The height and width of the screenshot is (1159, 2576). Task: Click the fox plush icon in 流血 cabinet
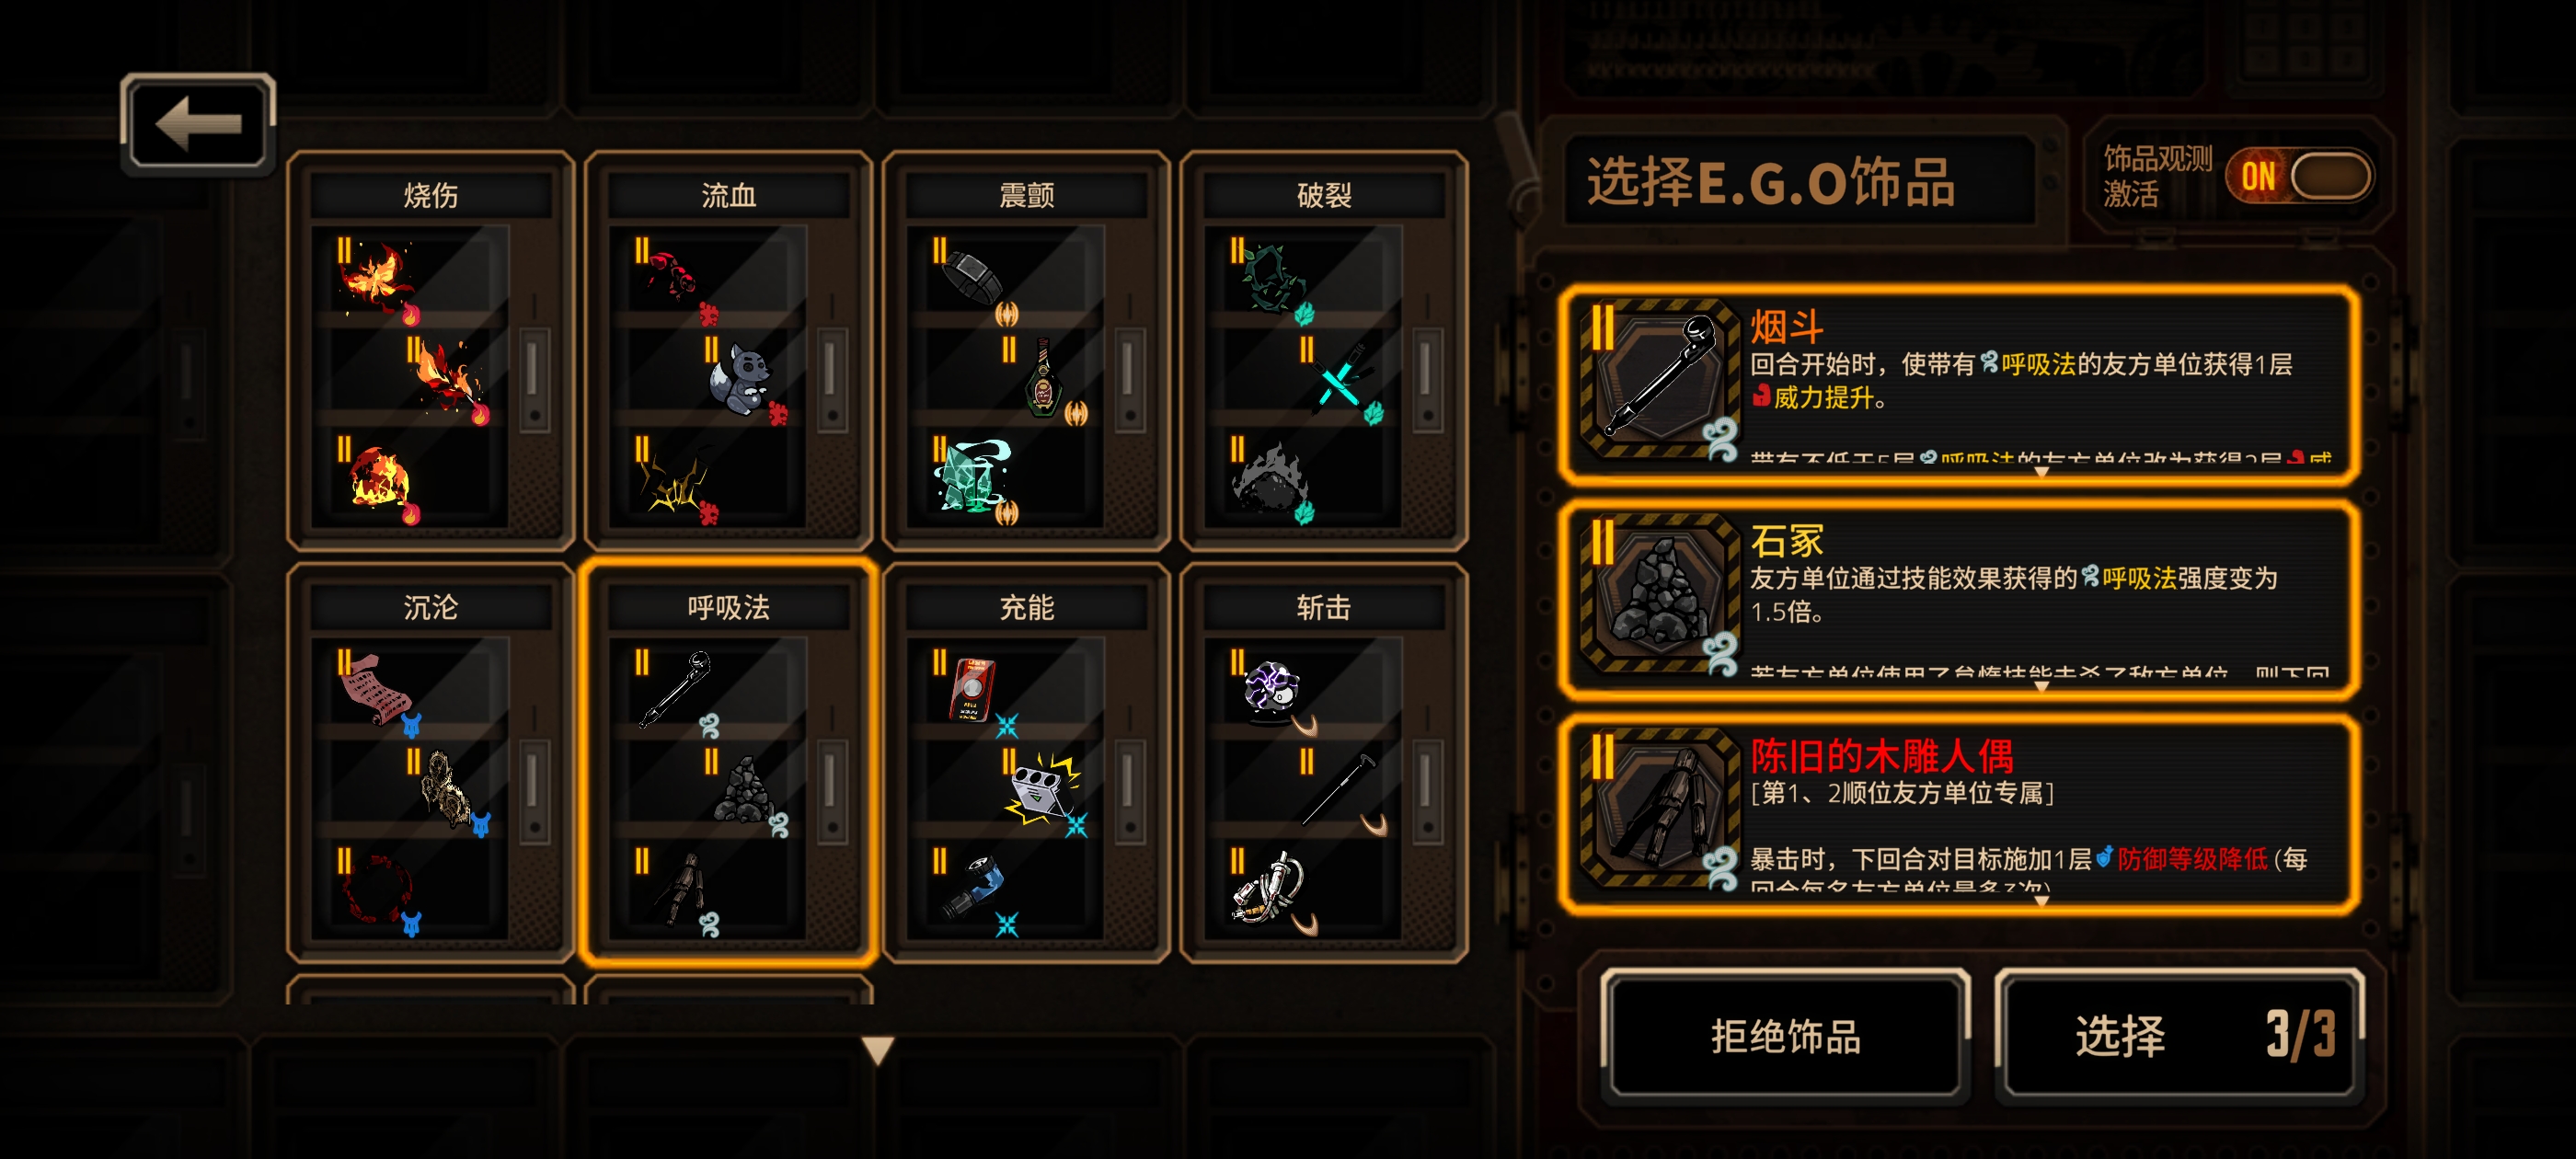point(742,380)
